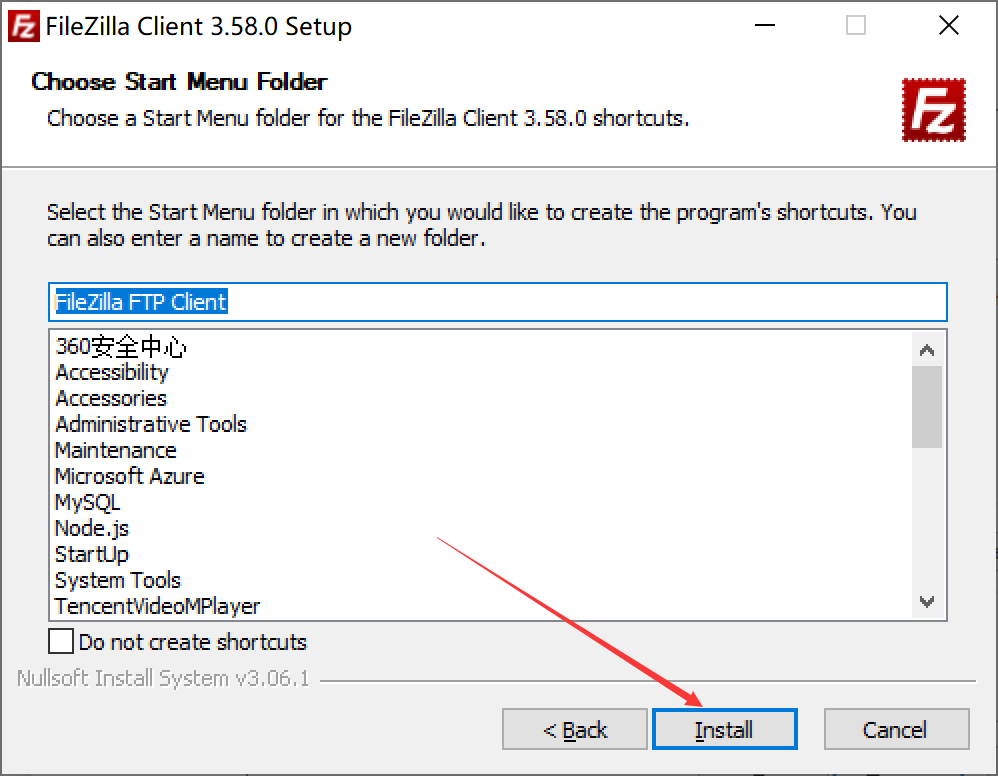The image size is (998, 776).
Task: Click the scroll up arrow in folder list
Action: [x=927, y=350]
